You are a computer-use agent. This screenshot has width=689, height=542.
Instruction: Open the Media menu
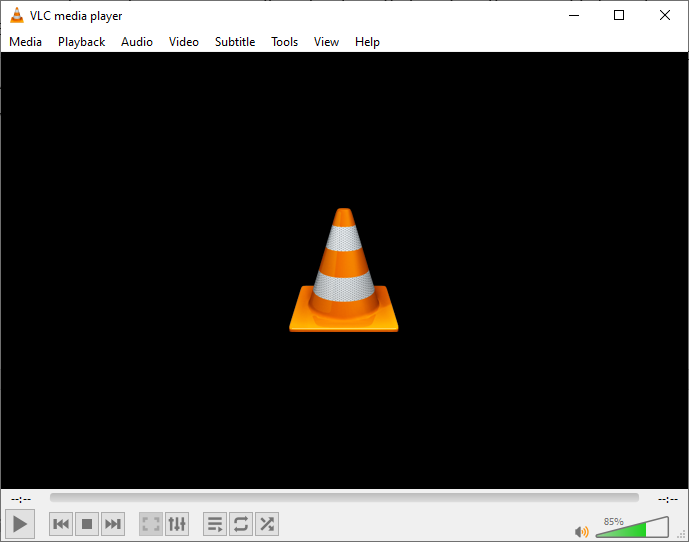pos(25,42)
